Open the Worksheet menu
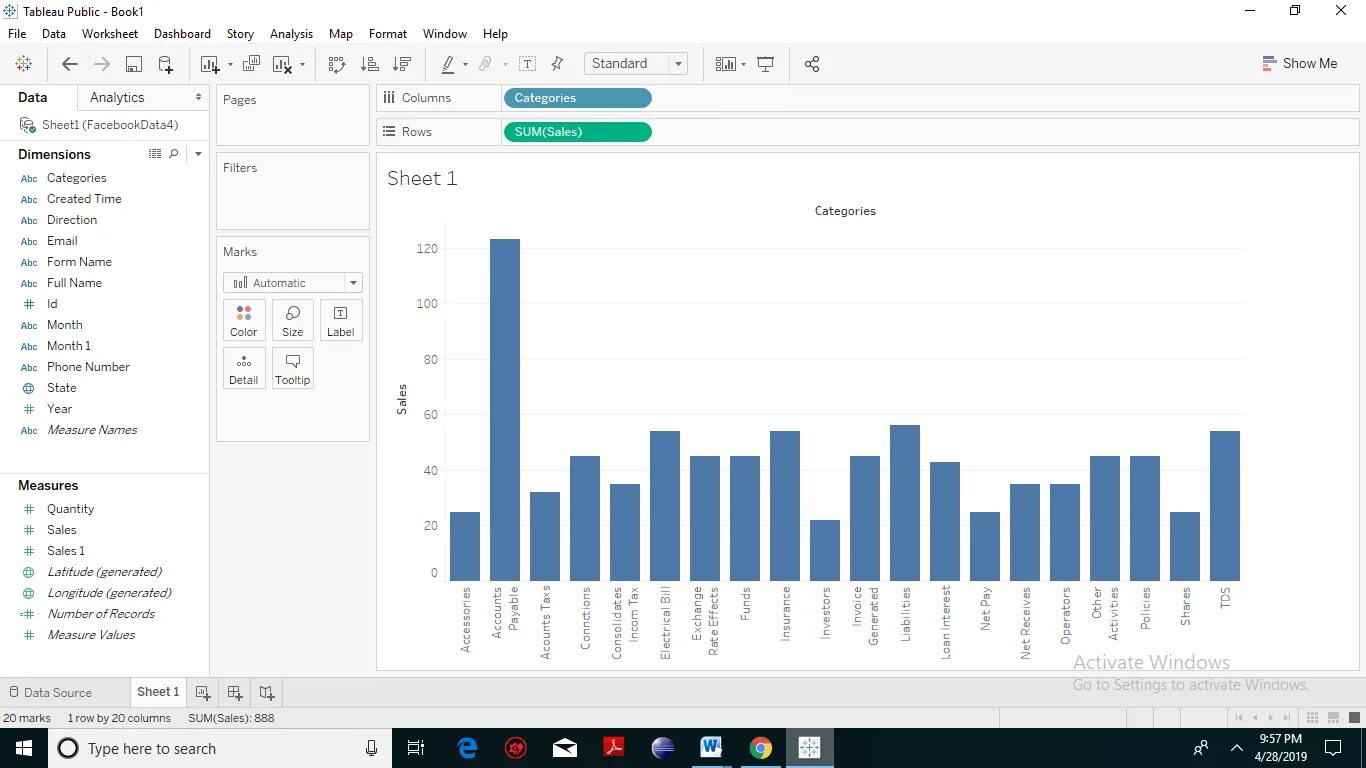Screen dimensions: 1366x768 pos(110,34)
